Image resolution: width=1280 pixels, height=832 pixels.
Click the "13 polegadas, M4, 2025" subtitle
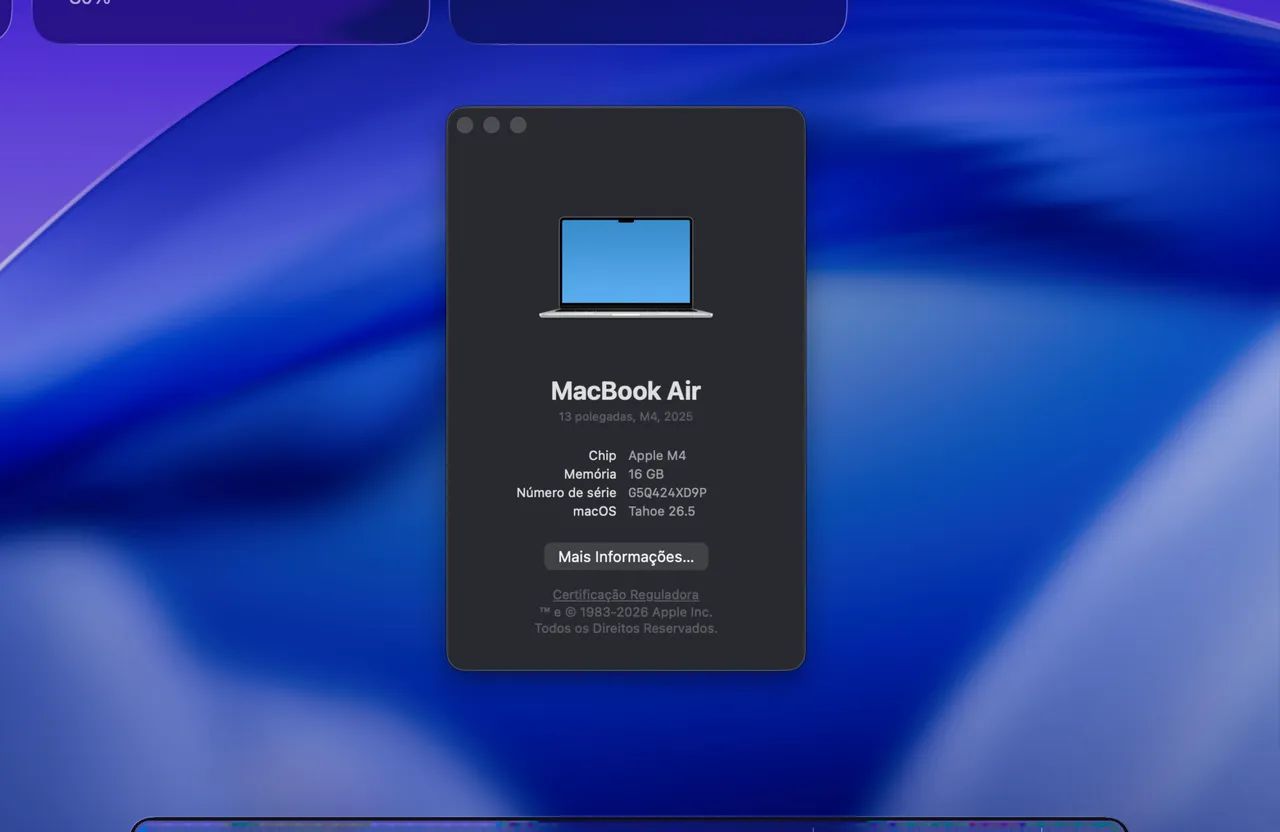[x=626, y=417]
